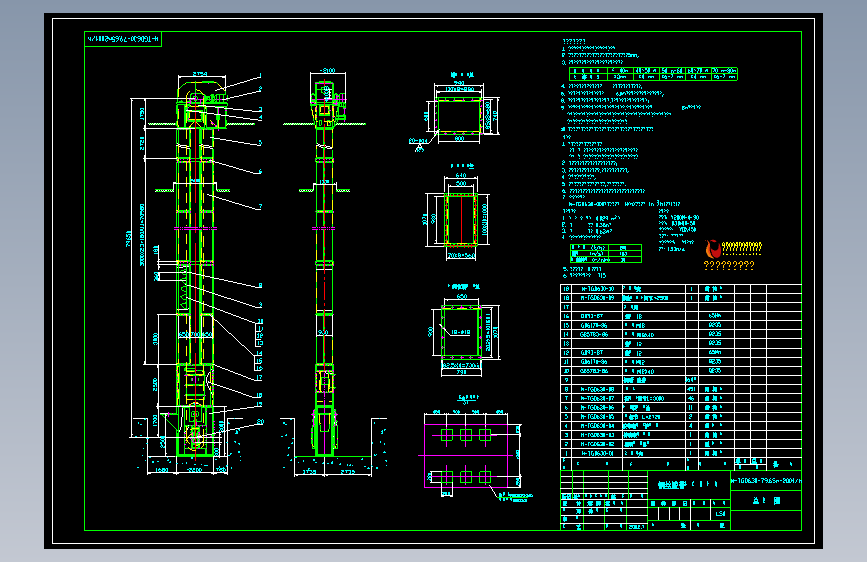Select part callout number 20 near the elevator boot
867x562 pixels.
click(260, 422)
